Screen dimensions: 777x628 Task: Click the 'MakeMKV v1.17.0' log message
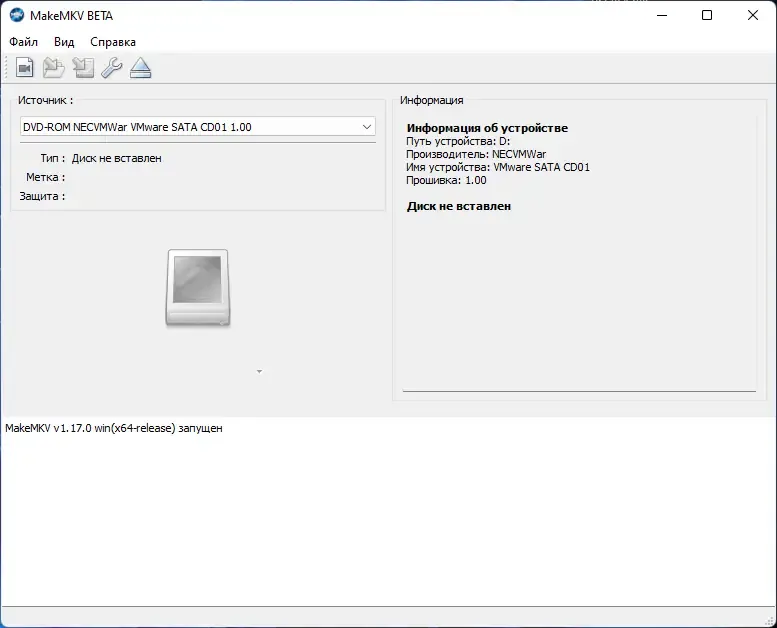click(113, 428)
